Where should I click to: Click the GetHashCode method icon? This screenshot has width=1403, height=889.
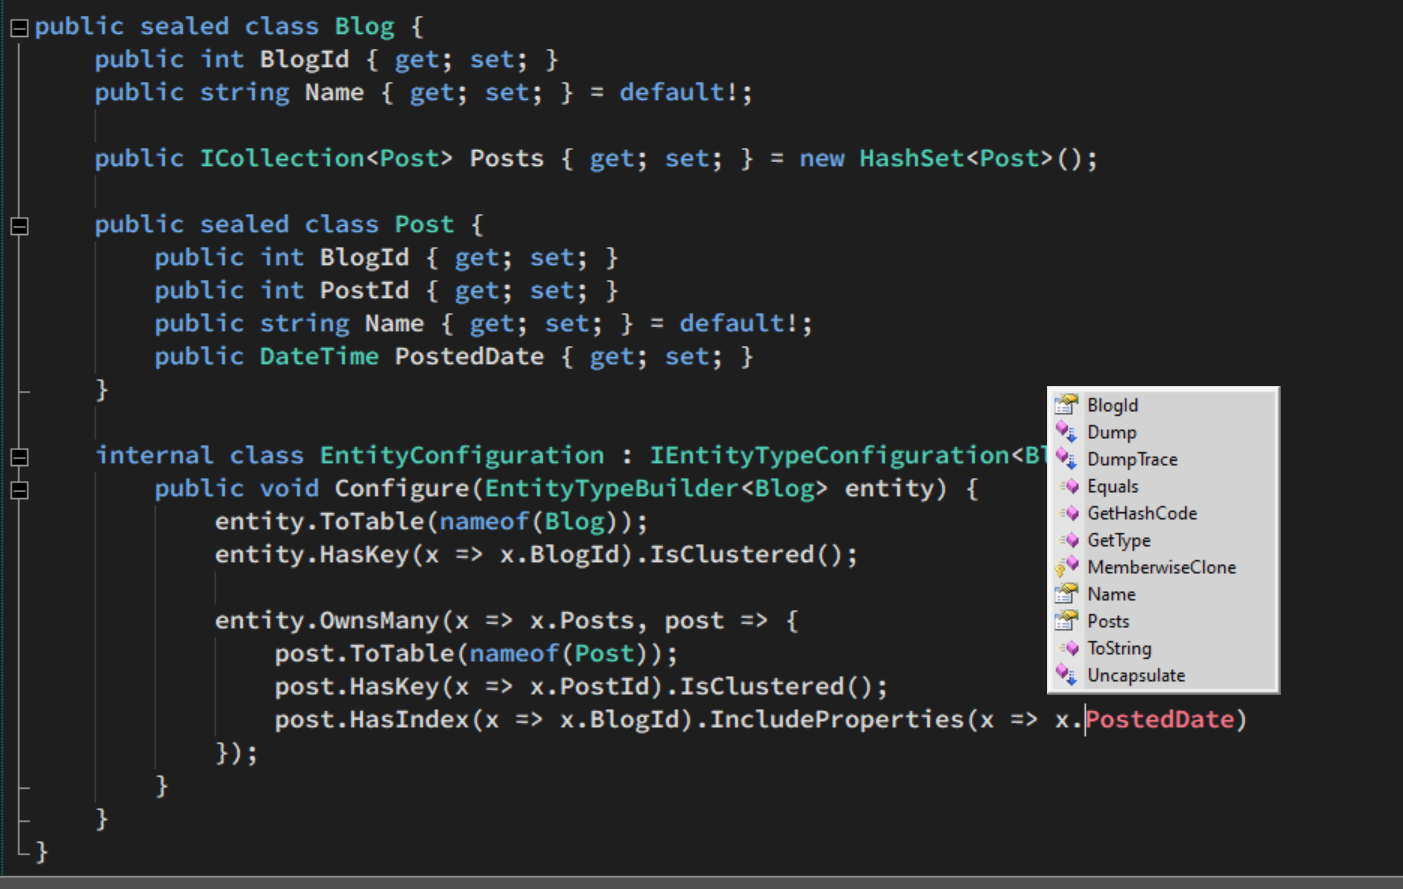coord(1067,513)
